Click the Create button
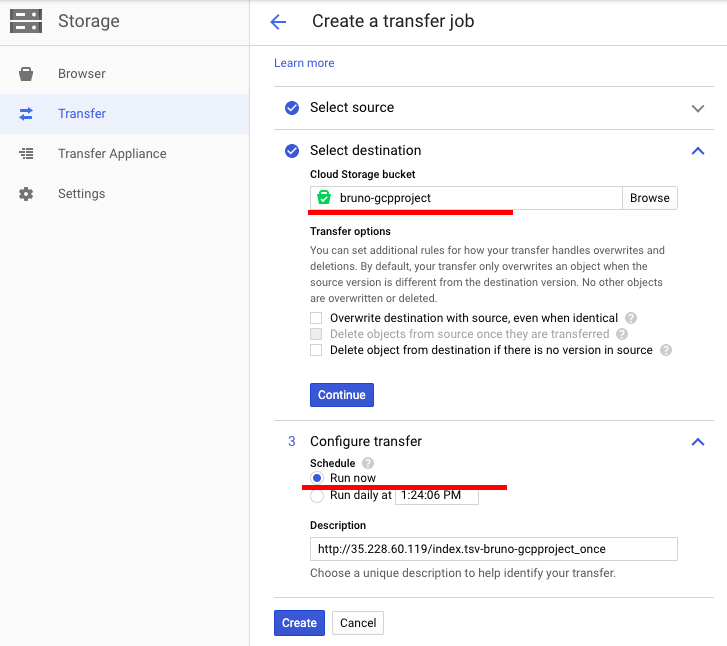This screenshot has height=646, width=727. [x=299, y=623]
